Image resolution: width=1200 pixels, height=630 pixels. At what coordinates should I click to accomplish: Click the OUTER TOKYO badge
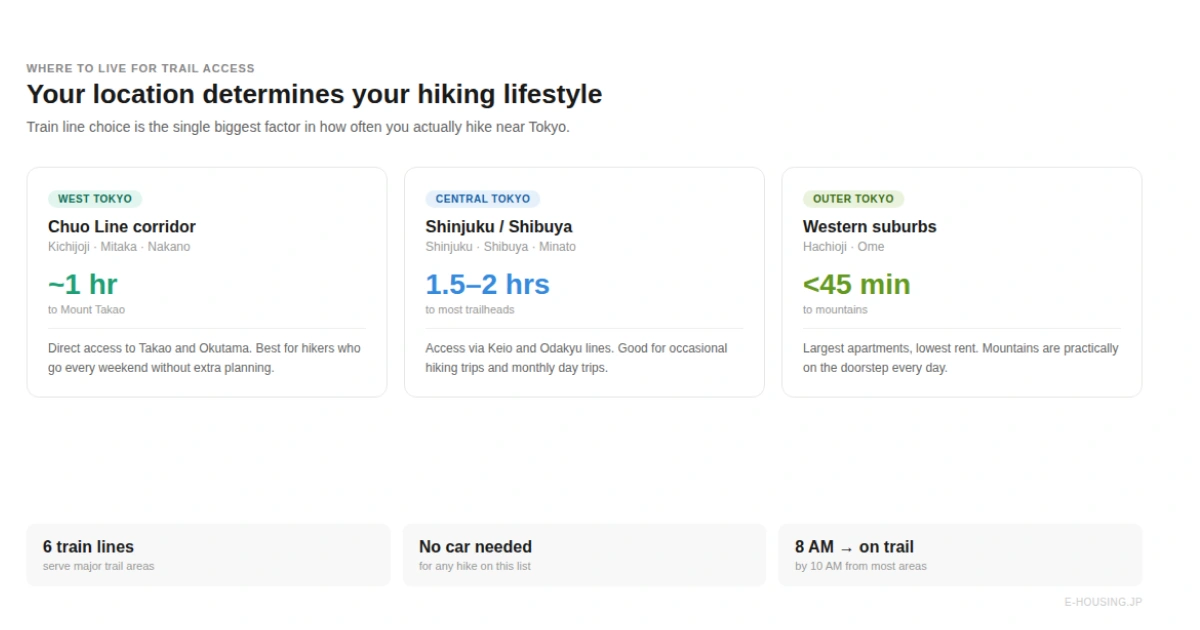click(853, 199)
